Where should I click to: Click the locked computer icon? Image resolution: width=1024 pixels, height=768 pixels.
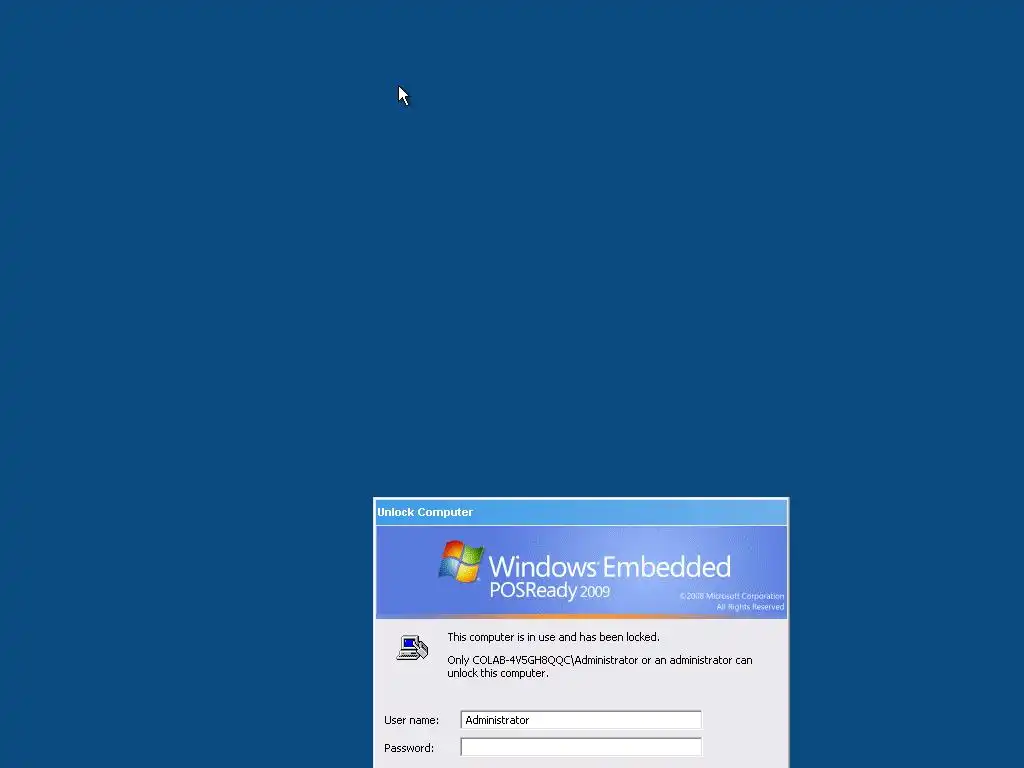pos(412,648)
